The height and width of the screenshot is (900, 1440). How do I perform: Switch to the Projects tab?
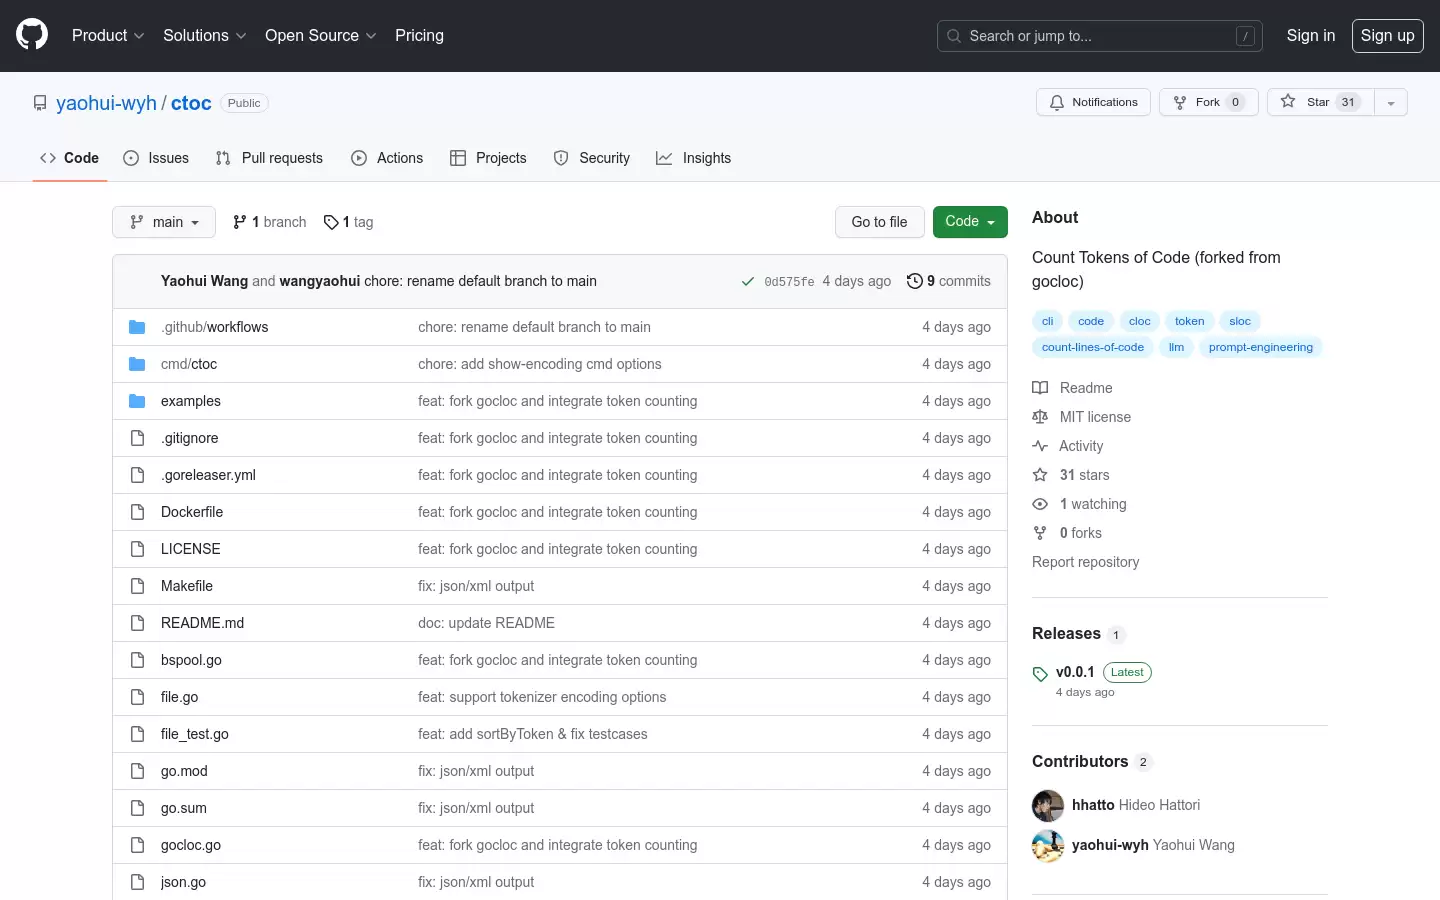[x=488, y=158]
